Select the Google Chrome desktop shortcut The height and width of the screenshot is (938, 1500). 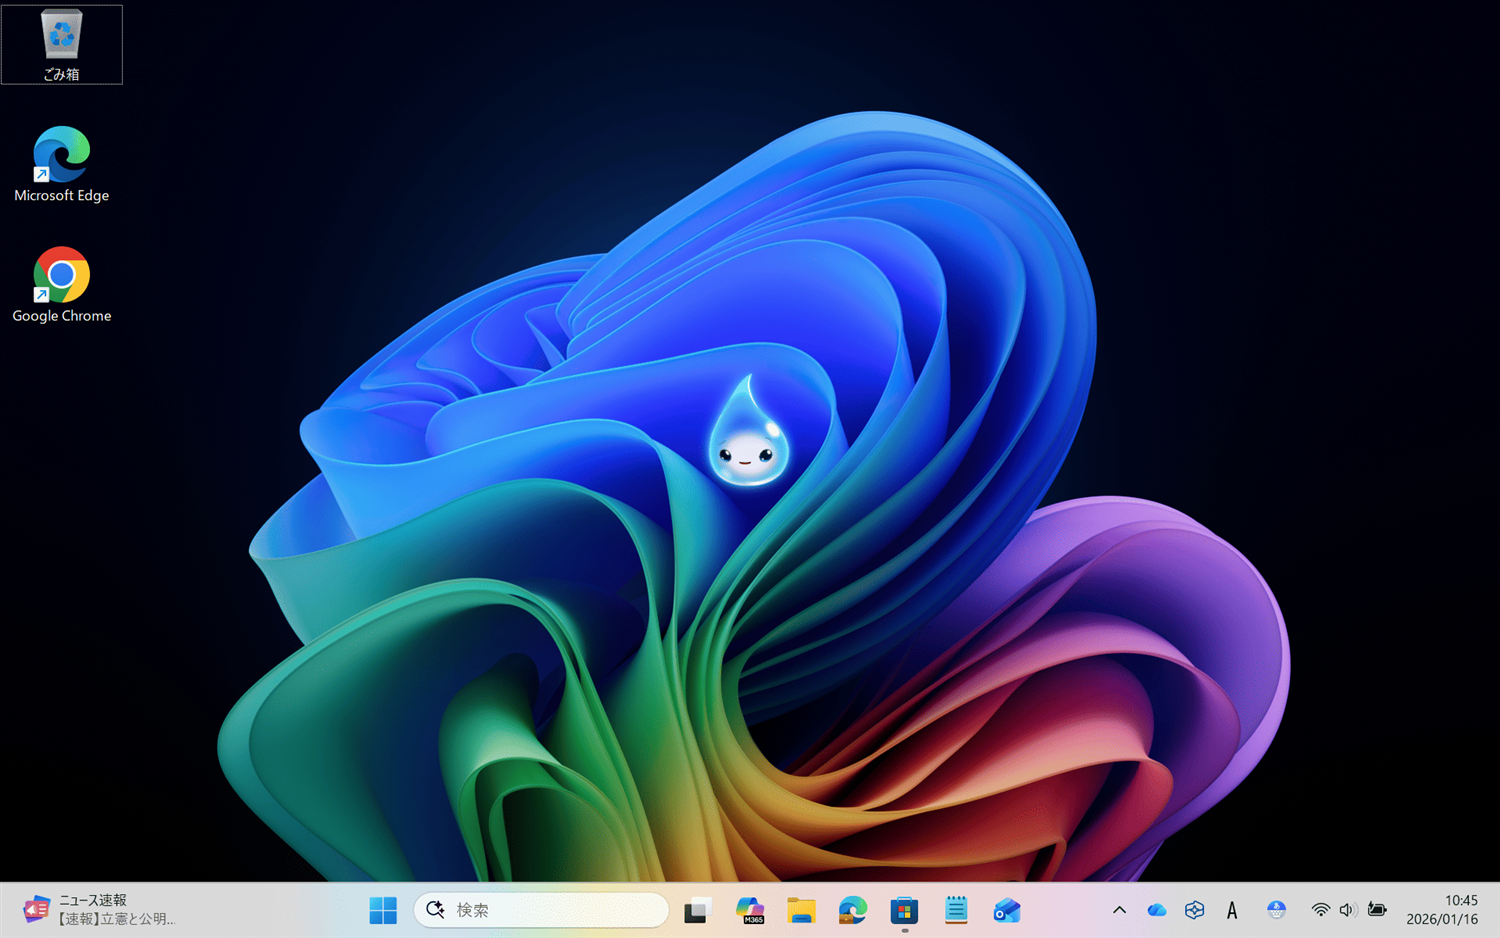tap(62, 285)
